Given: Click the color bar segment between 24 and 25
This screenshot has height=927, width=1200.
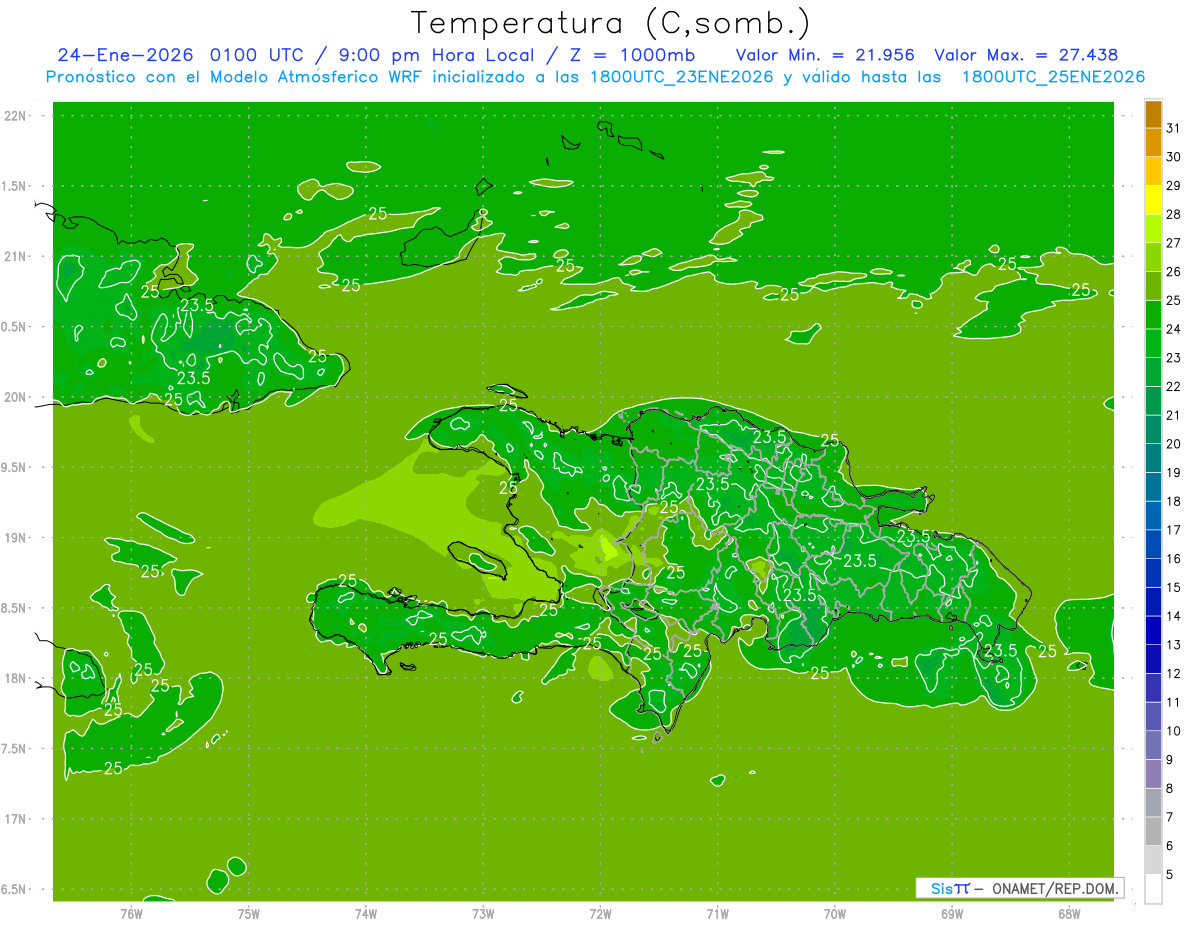Looking at the screenshot, I should (1153, 314).
